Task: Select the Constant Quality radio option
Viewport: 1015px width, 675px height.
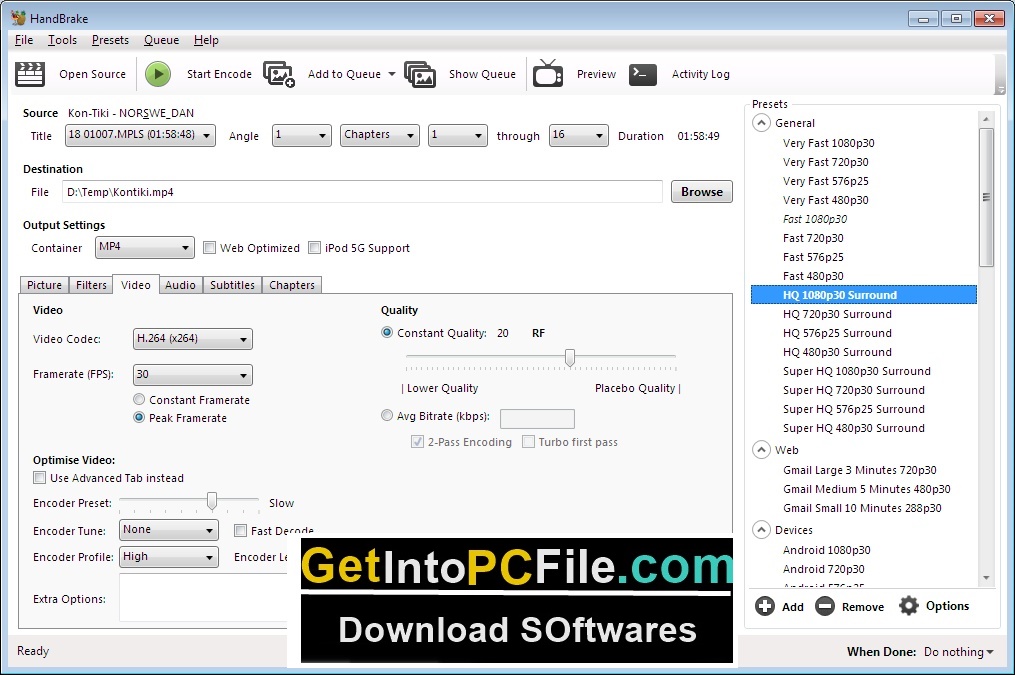Action: click(x=387, y=333)
